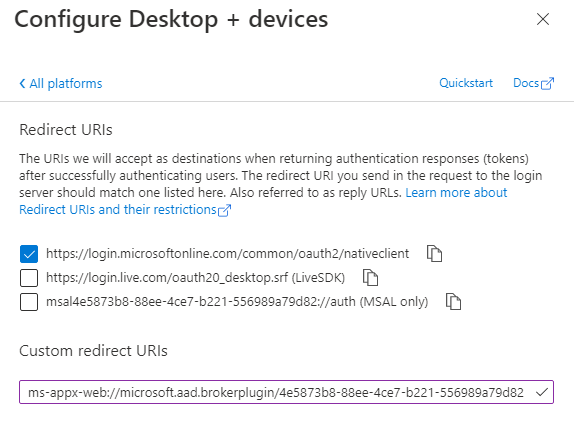Image resolution: width=574 pixels, height=424 pixels.
Task: Check the msal auth (MSAL only) checkbox
Action: (29, 302)
